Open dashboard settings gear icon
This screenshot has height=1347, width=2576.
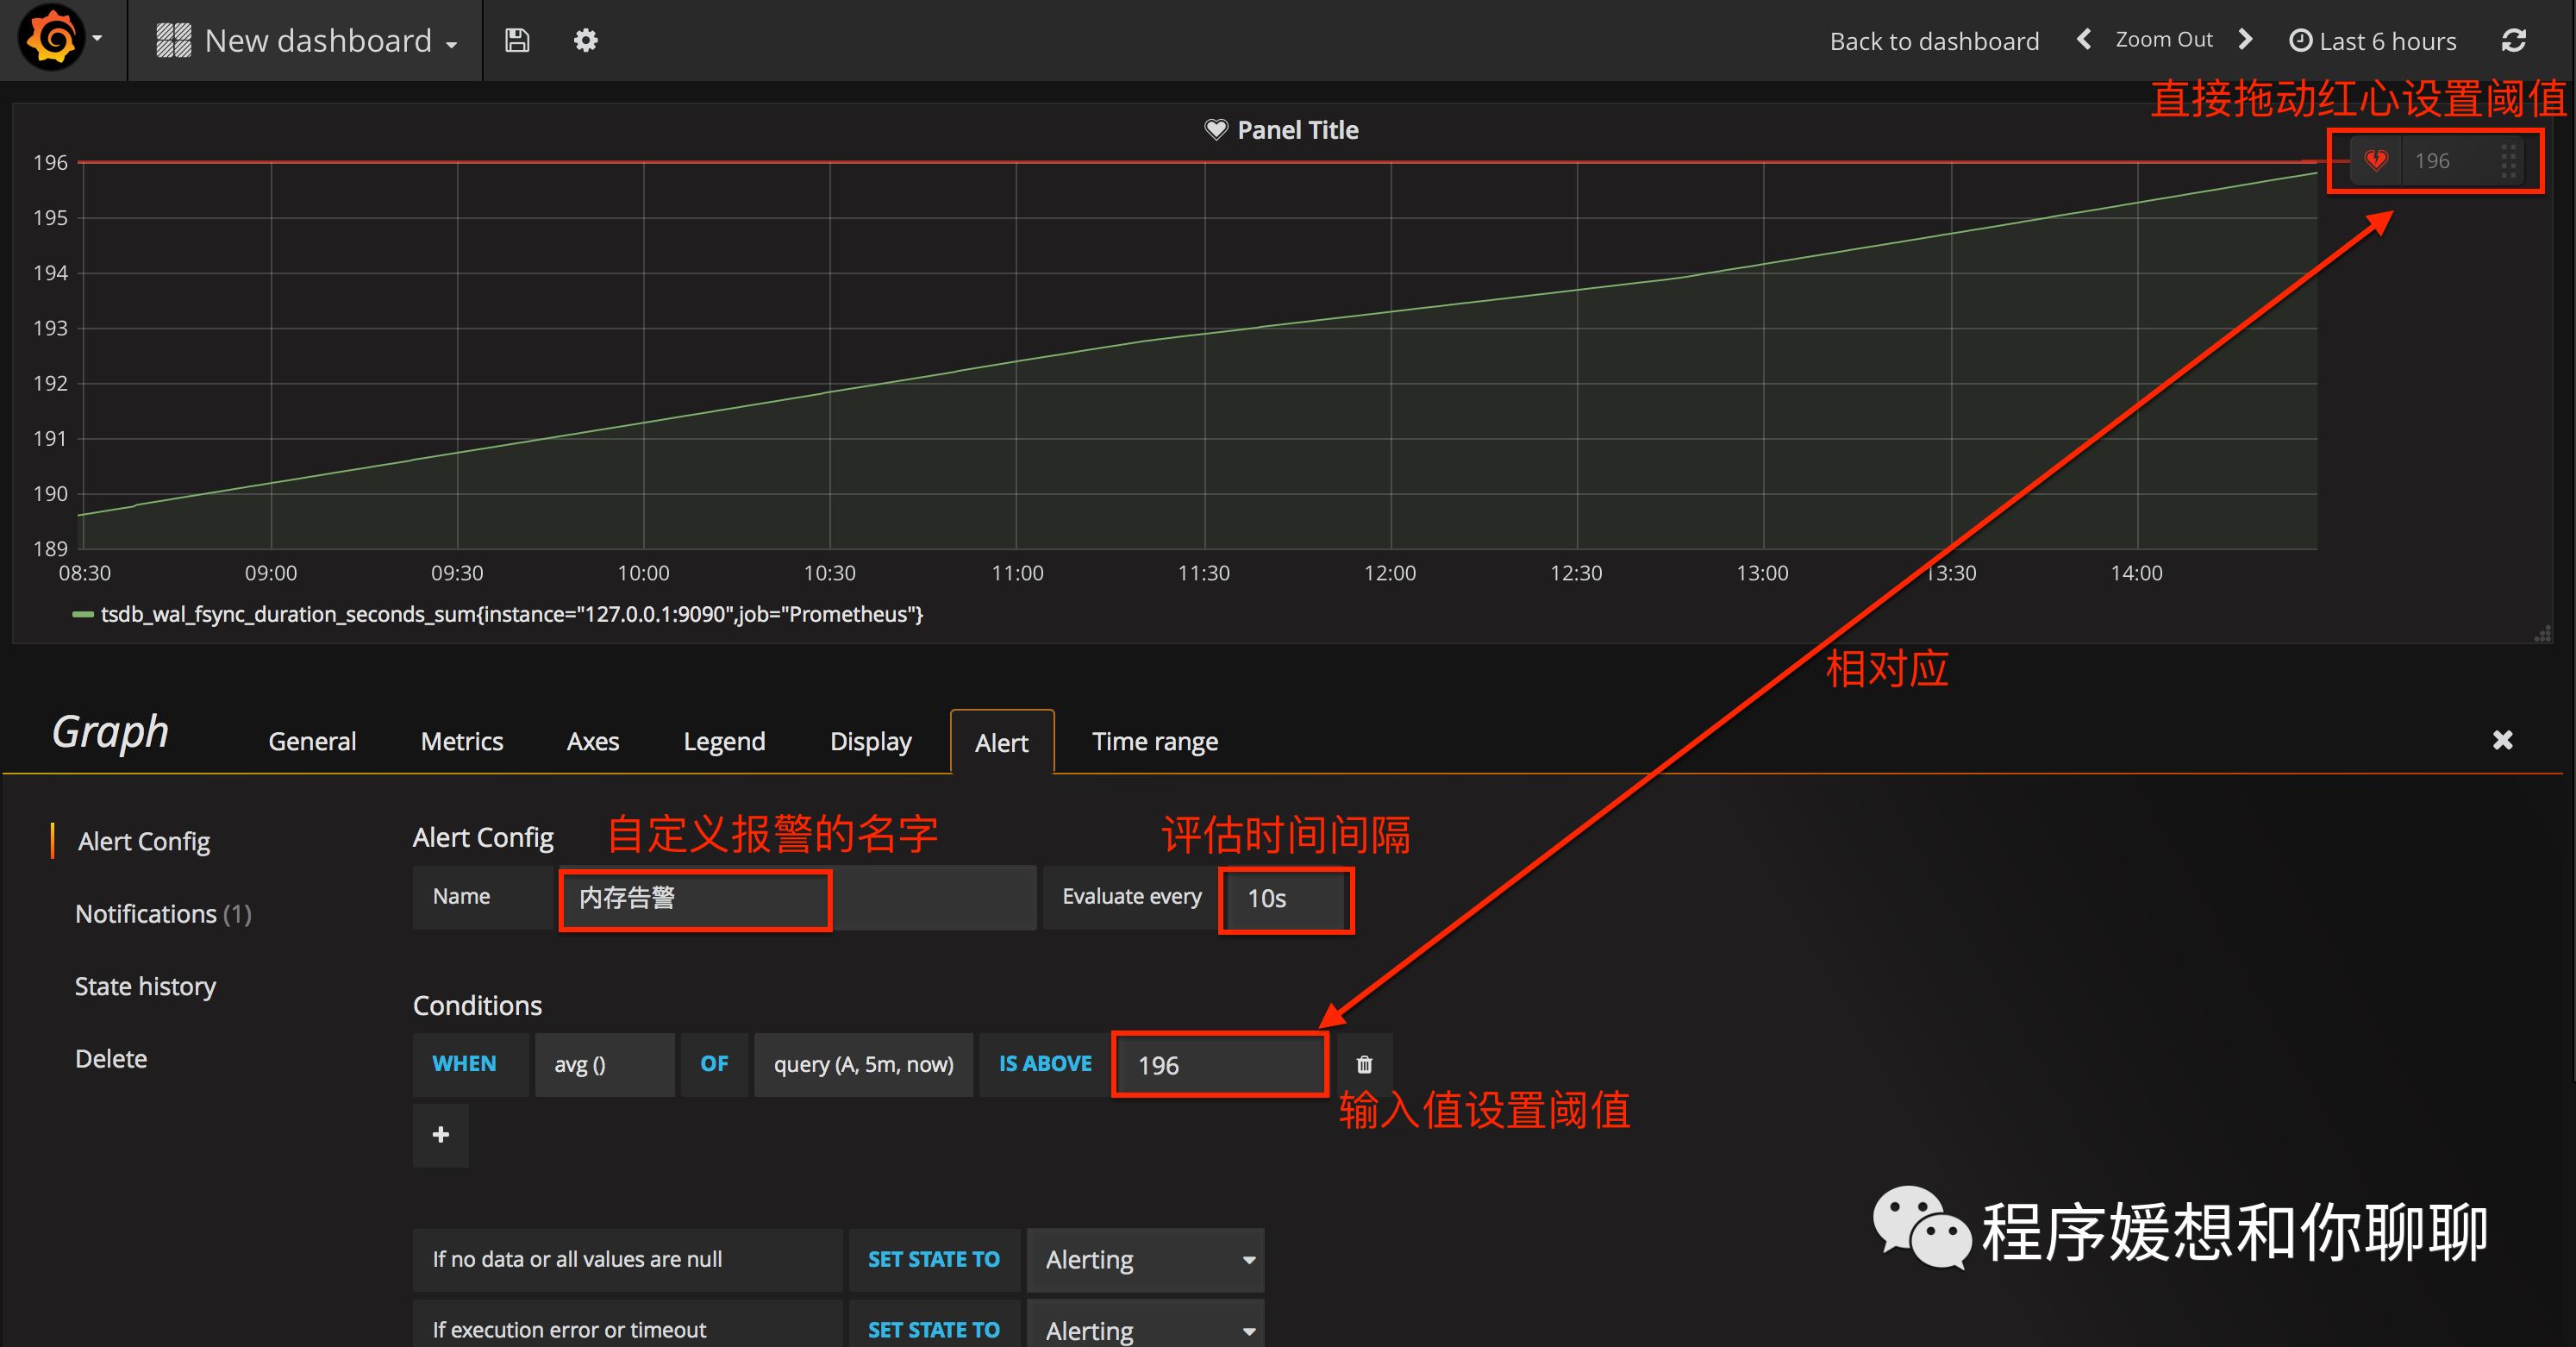[x=585, y=40]
